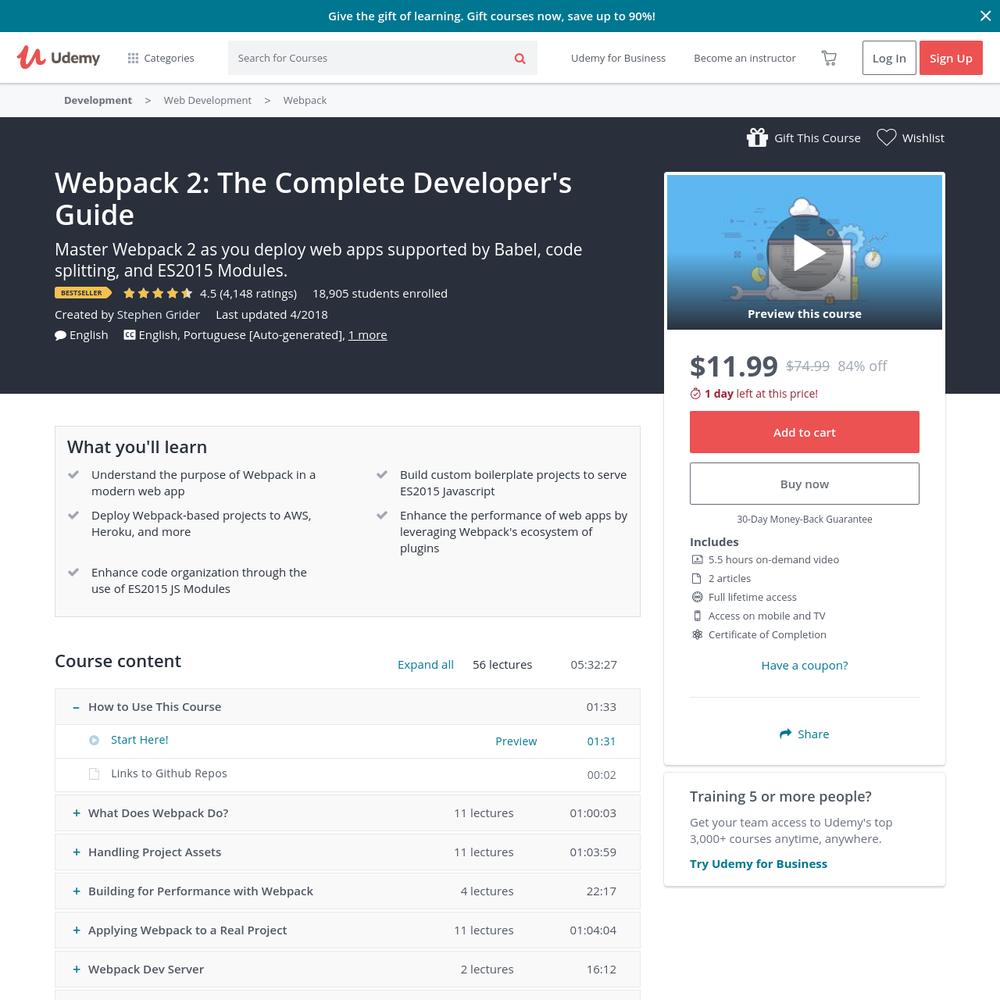This screenshot has height=1000, width=1000.
Task: Click the checkmark beside Deploy Webpack-based projects
Action: 73,515
